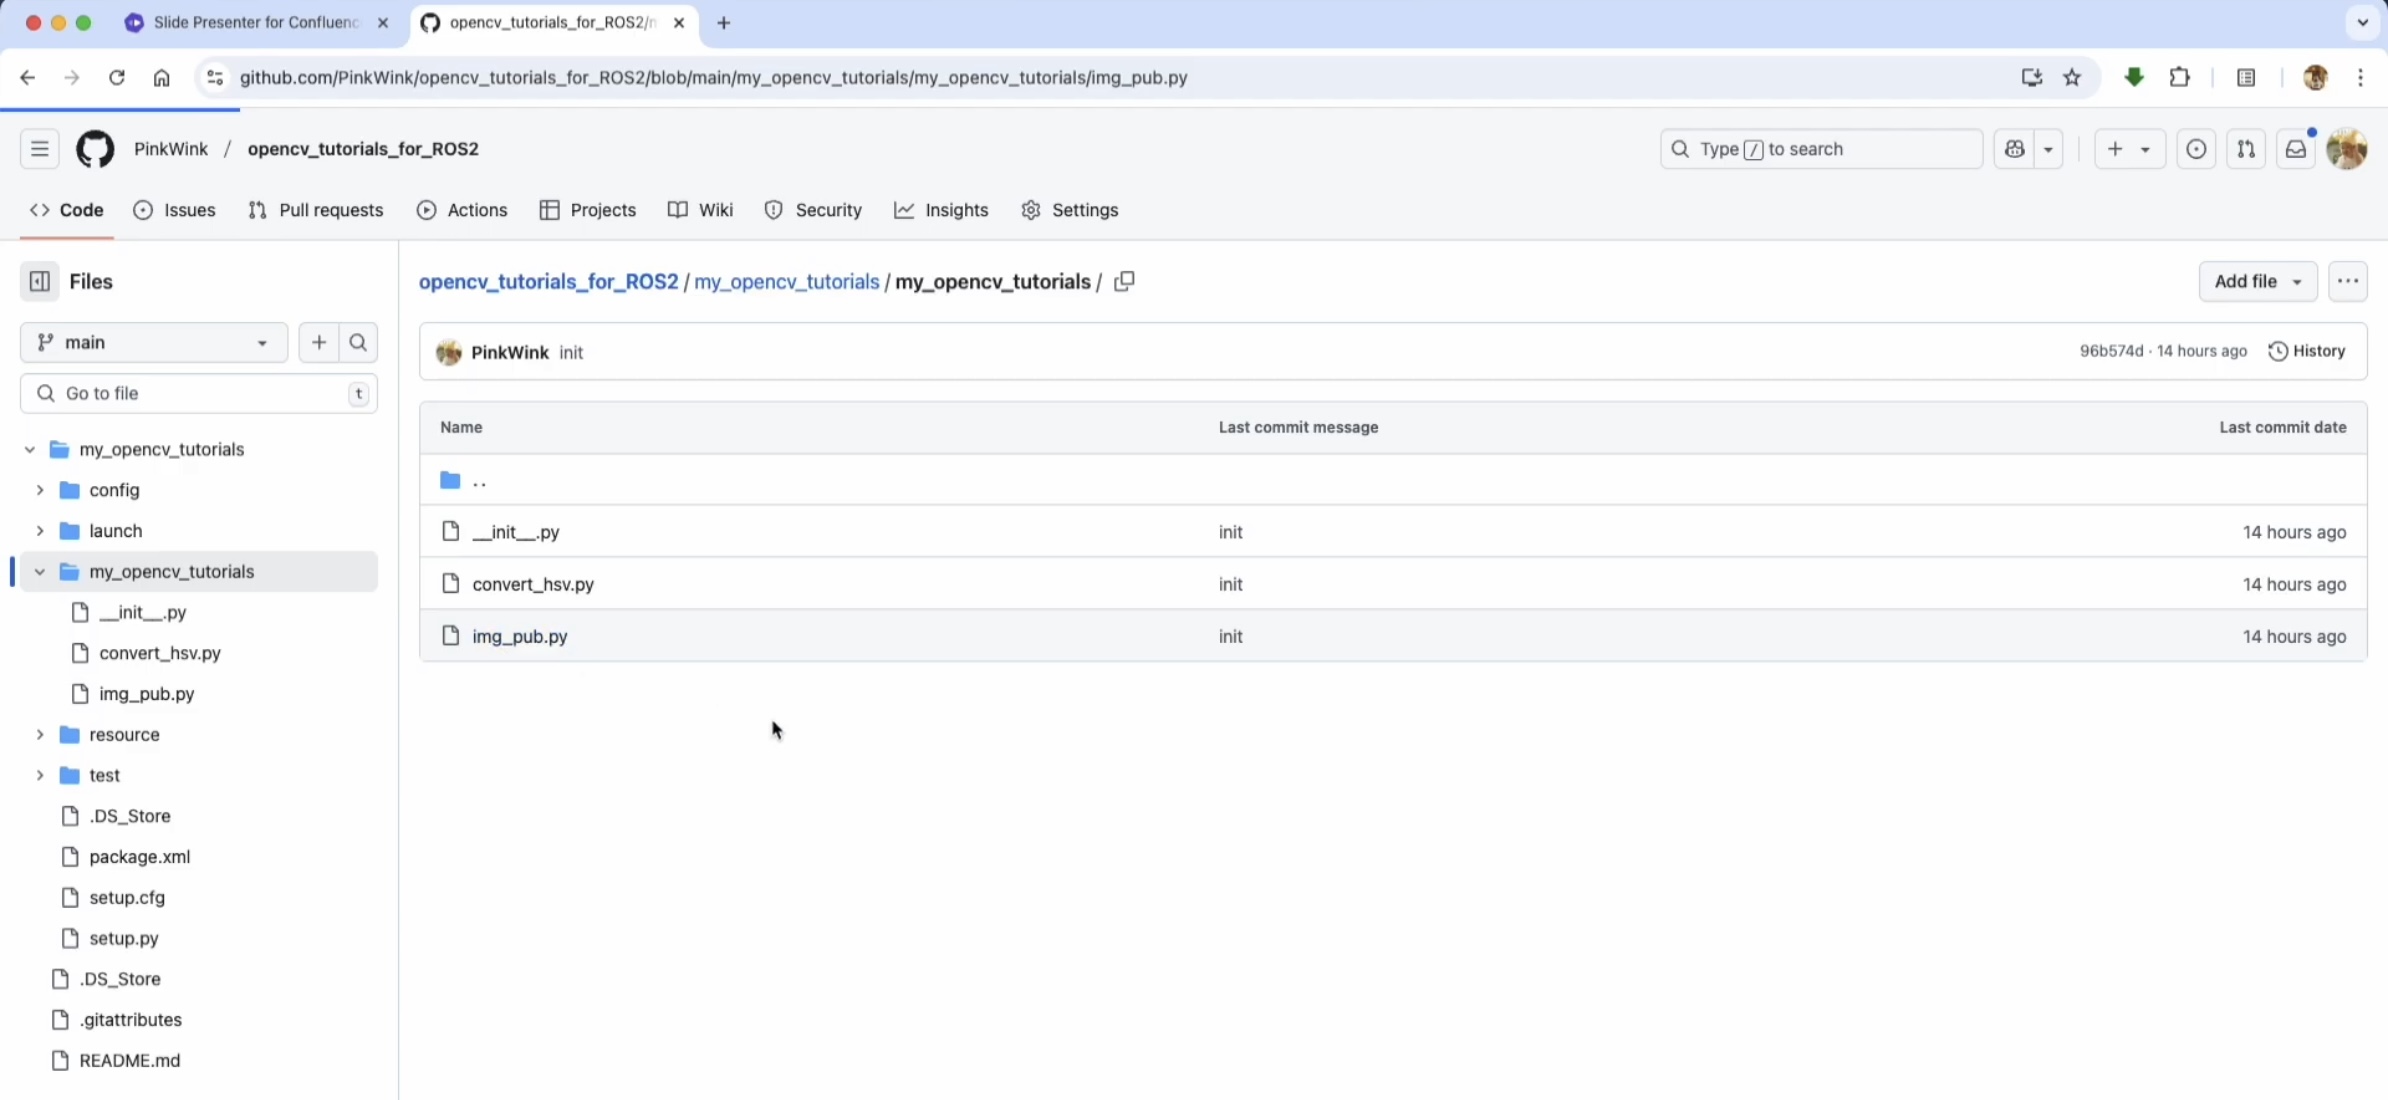Click the add file plus icon in the sidebar

coord(319,343)
